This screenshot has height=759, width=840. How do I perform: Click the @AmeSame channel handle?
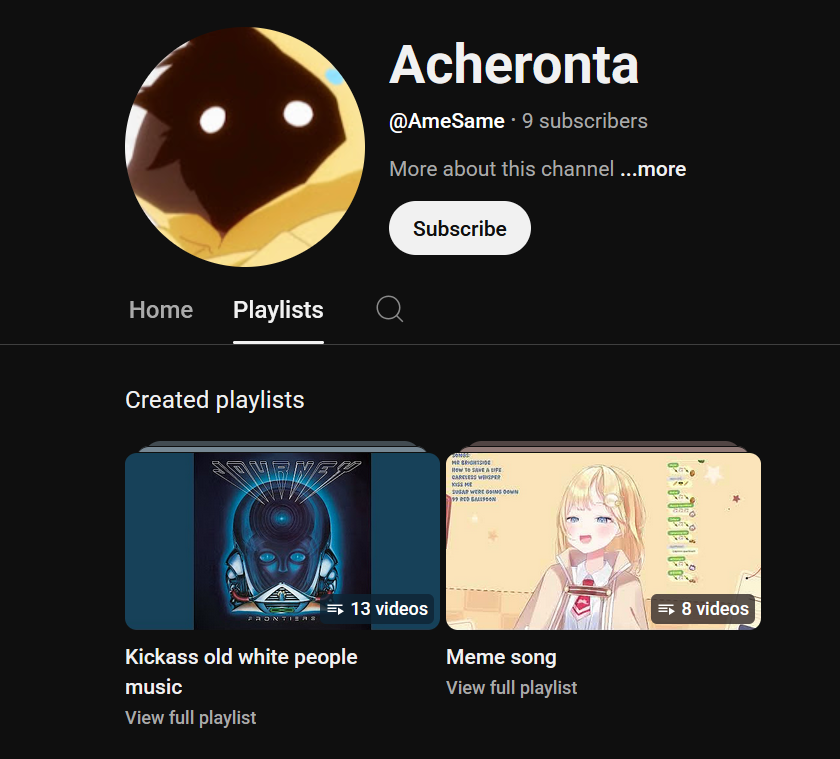point(447,121)
